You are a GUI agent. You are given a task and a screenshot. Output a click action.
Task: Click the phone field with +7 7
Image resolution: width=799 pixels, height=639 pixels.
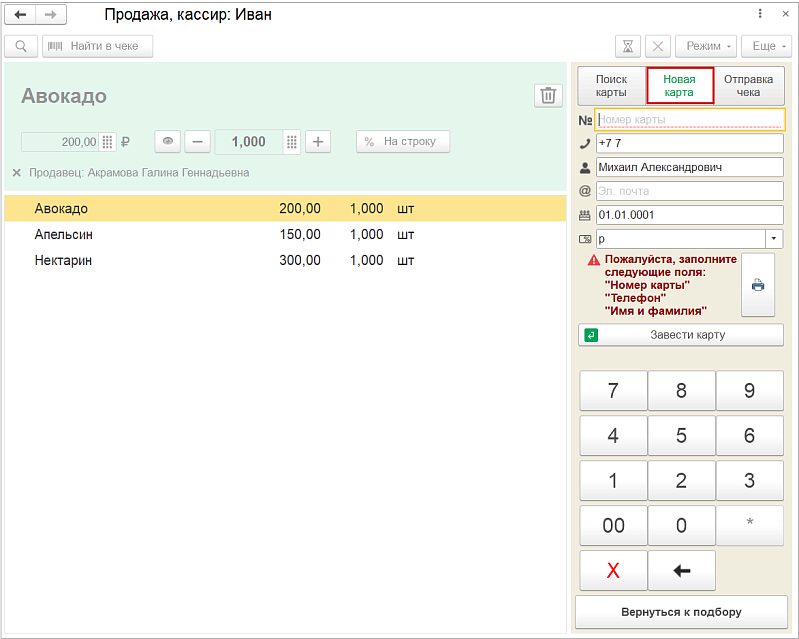point(690,143)
